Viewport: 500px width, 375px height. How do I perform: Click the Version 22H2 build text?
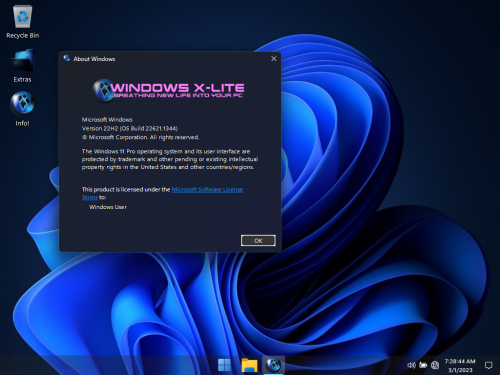[x=130, y=128]
